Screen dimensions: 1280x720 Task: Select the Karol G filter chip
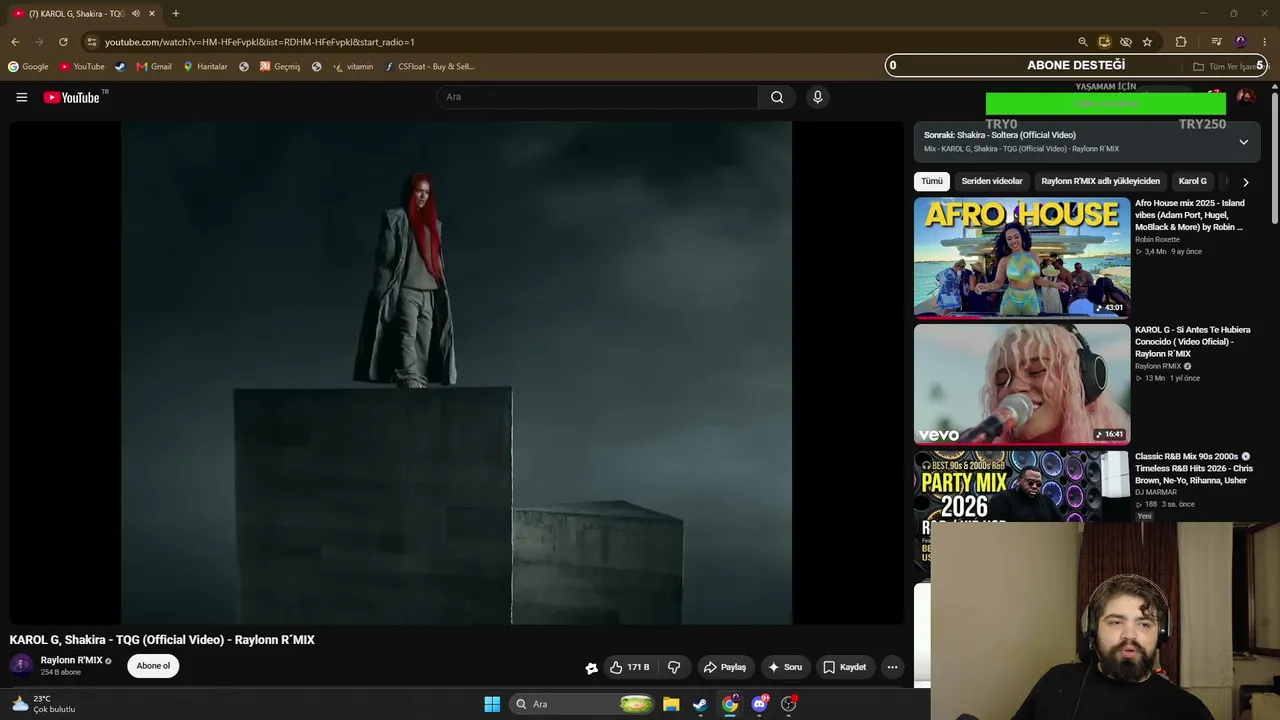pyautogui.click(x=1192, y=181)
